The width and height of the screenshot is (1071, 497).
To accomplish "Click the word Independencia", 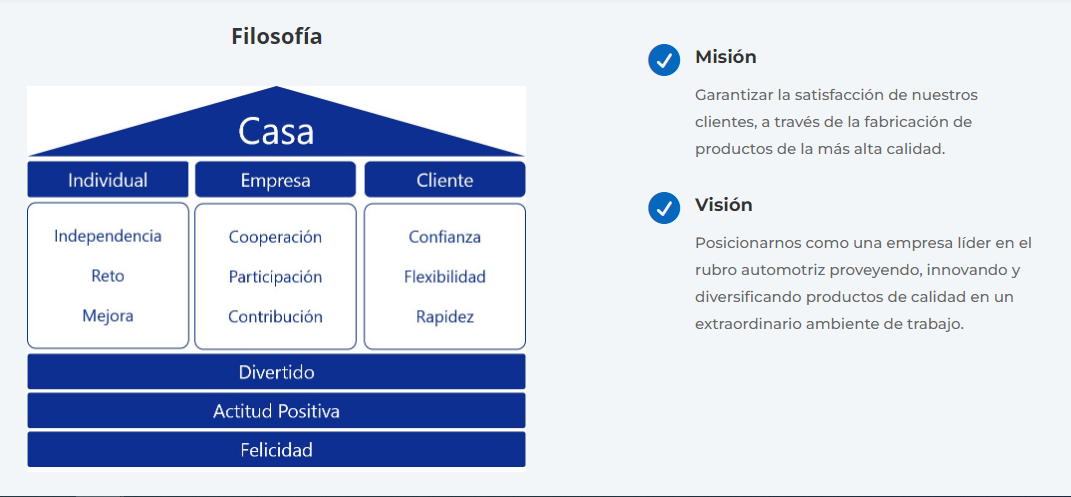I will [108, 236].
